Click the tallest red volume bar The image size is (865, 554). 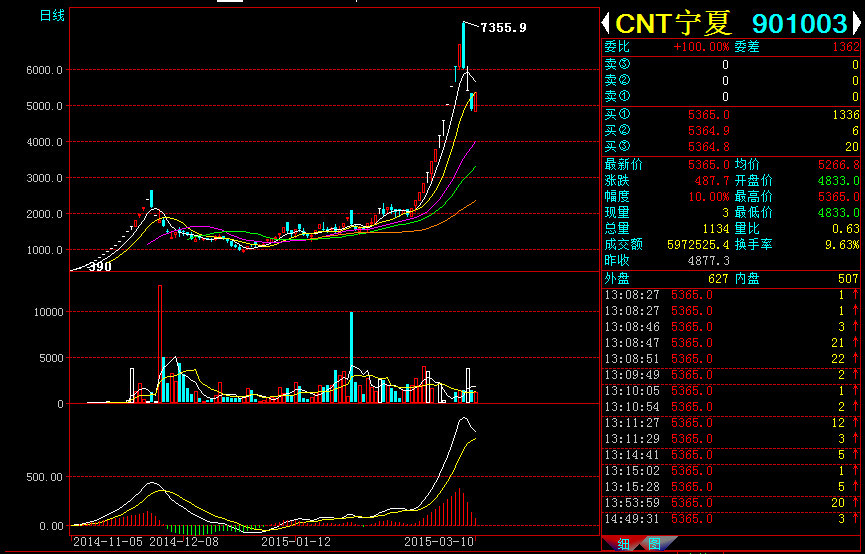[x=160, y=344]
